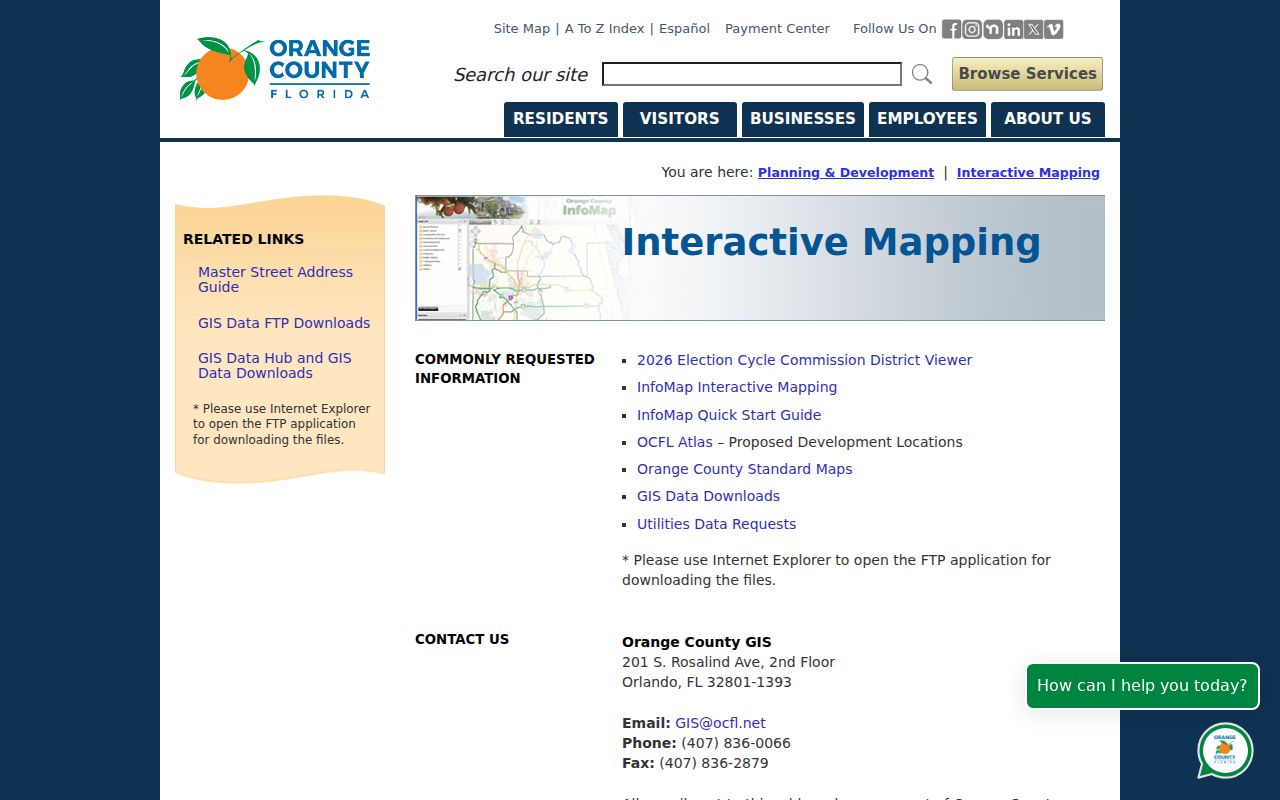Image resolution: width=1280 pixels, height=800 pixels.
Task: Open GIS Data Hub and GIS Data Downloads
Action: (275, 366)
